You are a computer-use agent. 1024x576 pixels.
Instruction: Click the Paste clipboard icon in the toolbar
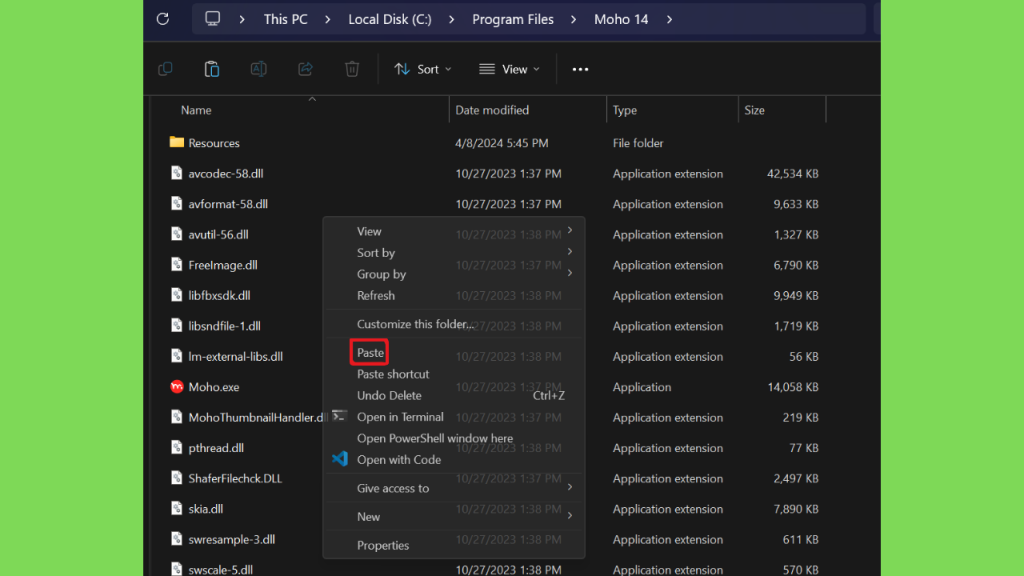pos(212,69)
